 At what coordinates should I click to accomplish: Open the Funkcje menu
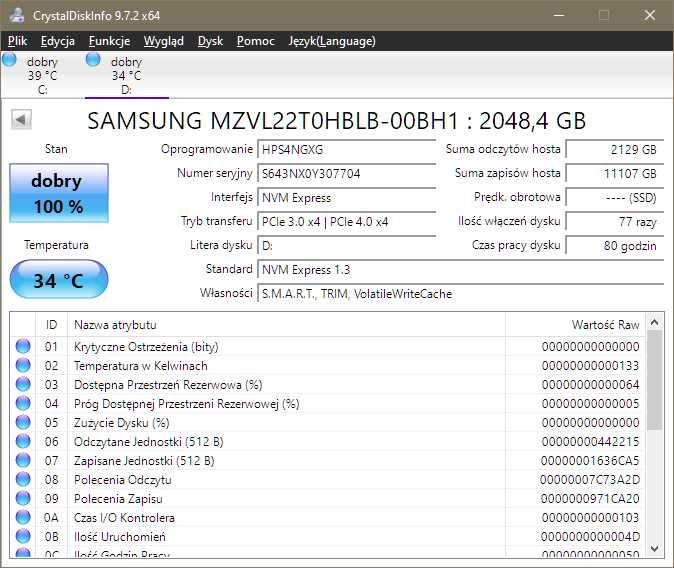click(x=109, y=41)
